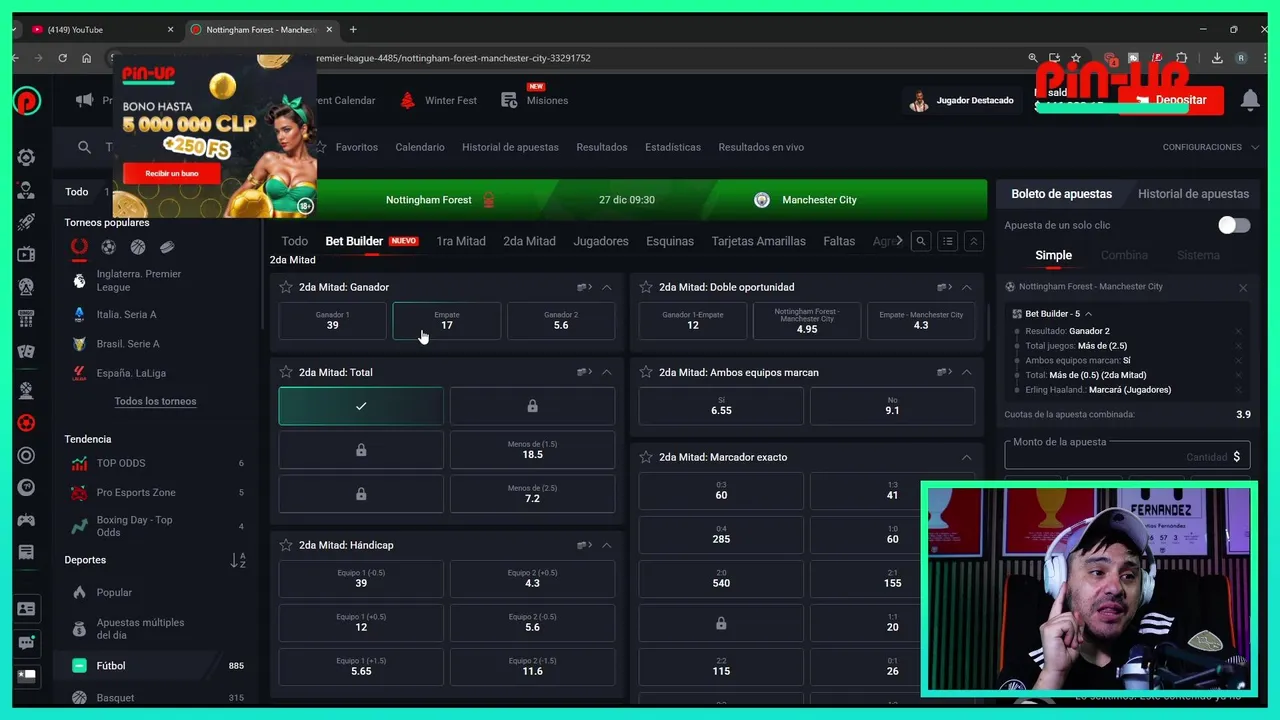This screenshot has width=1280, height=720.
Task: Open Chrome downloads icon
Action: pyautogui.click(x=1217, y=58)
